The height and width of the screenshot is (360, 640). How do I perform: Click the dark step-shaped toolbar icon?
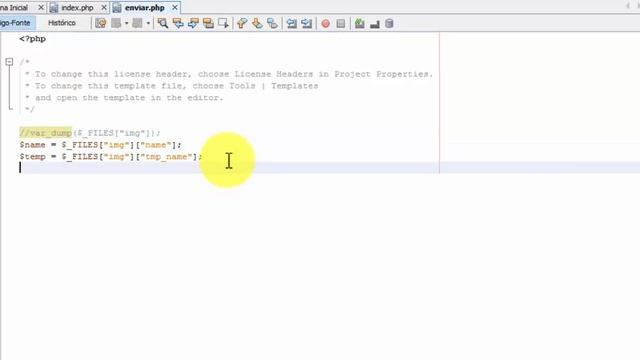point(375,24)
